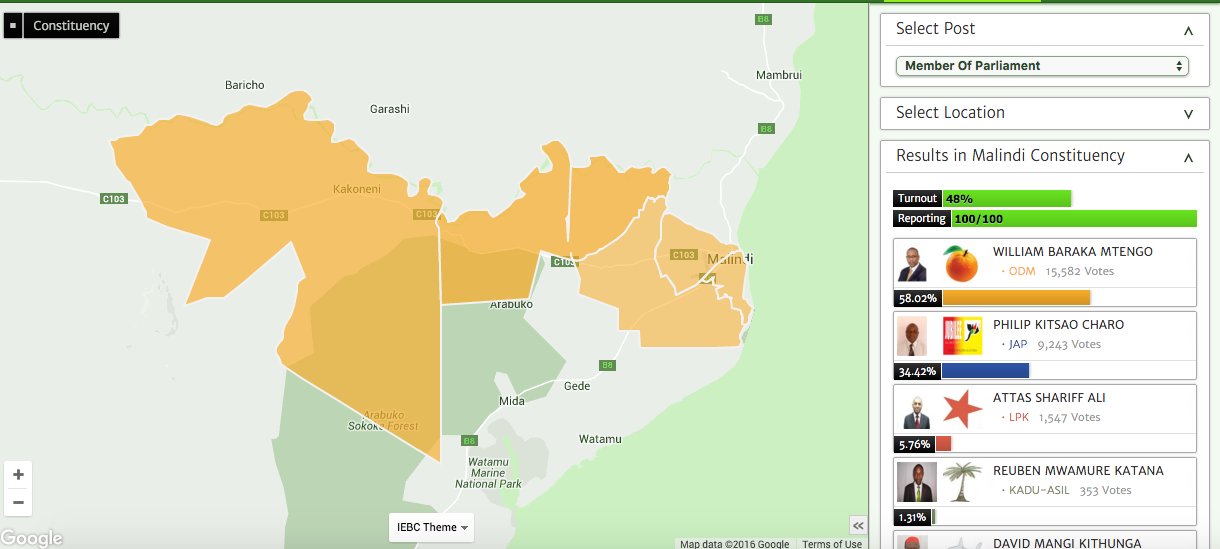Click the blue 34.42% vote share bar
This screenshot has width=1220, height=549.
tap(985, 371)
